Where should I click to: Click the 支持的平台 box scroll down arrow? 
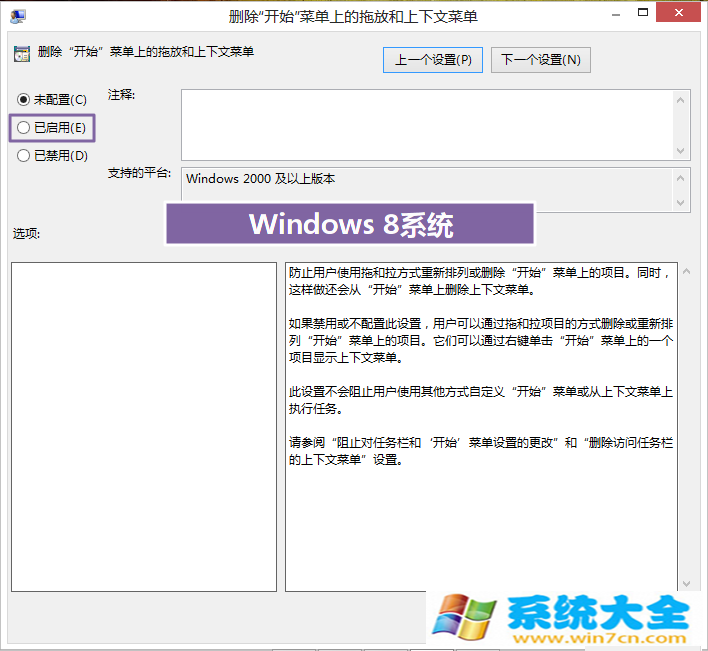[681, 204]
